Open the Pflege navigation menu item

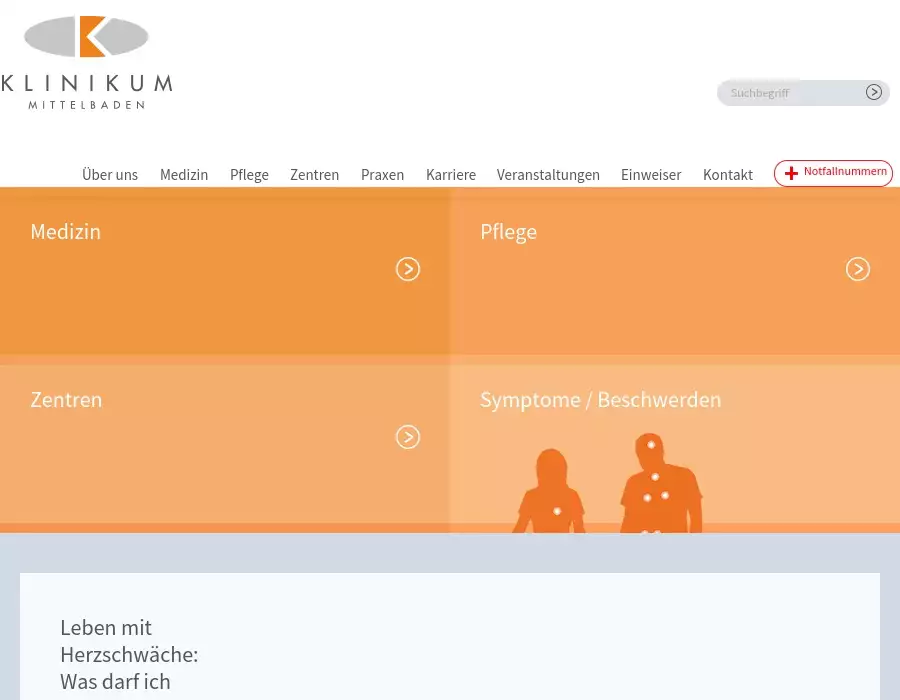click(x=249, y=175)
